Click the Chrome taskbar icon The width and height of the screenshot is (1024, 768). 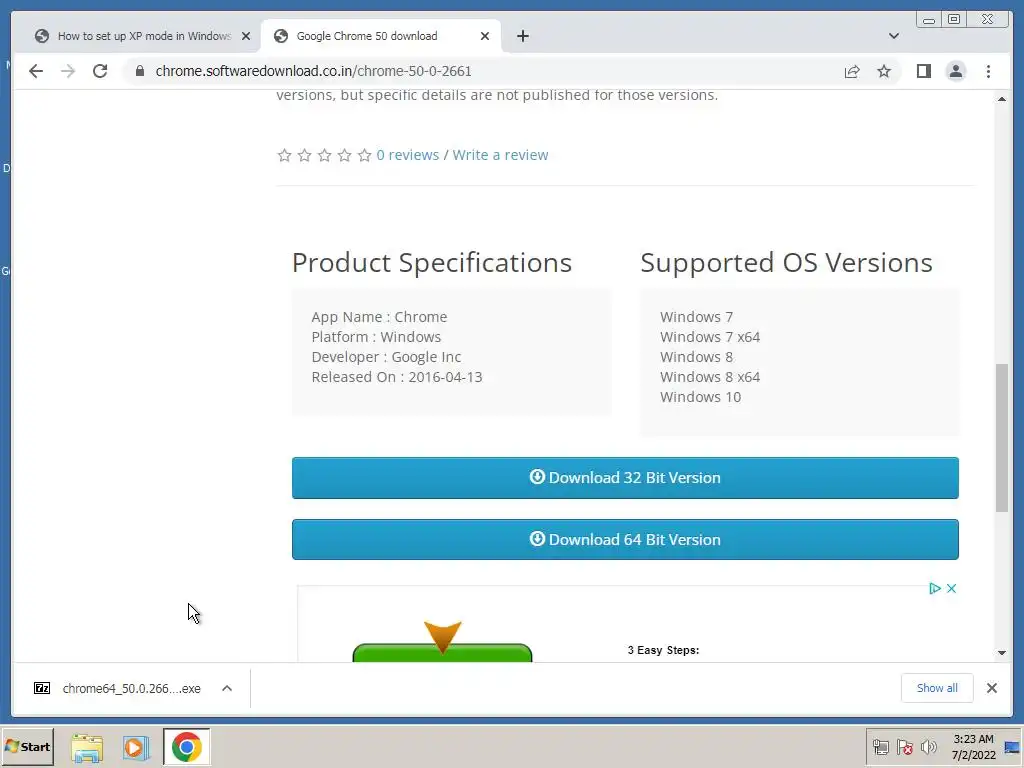click(187, 747)
